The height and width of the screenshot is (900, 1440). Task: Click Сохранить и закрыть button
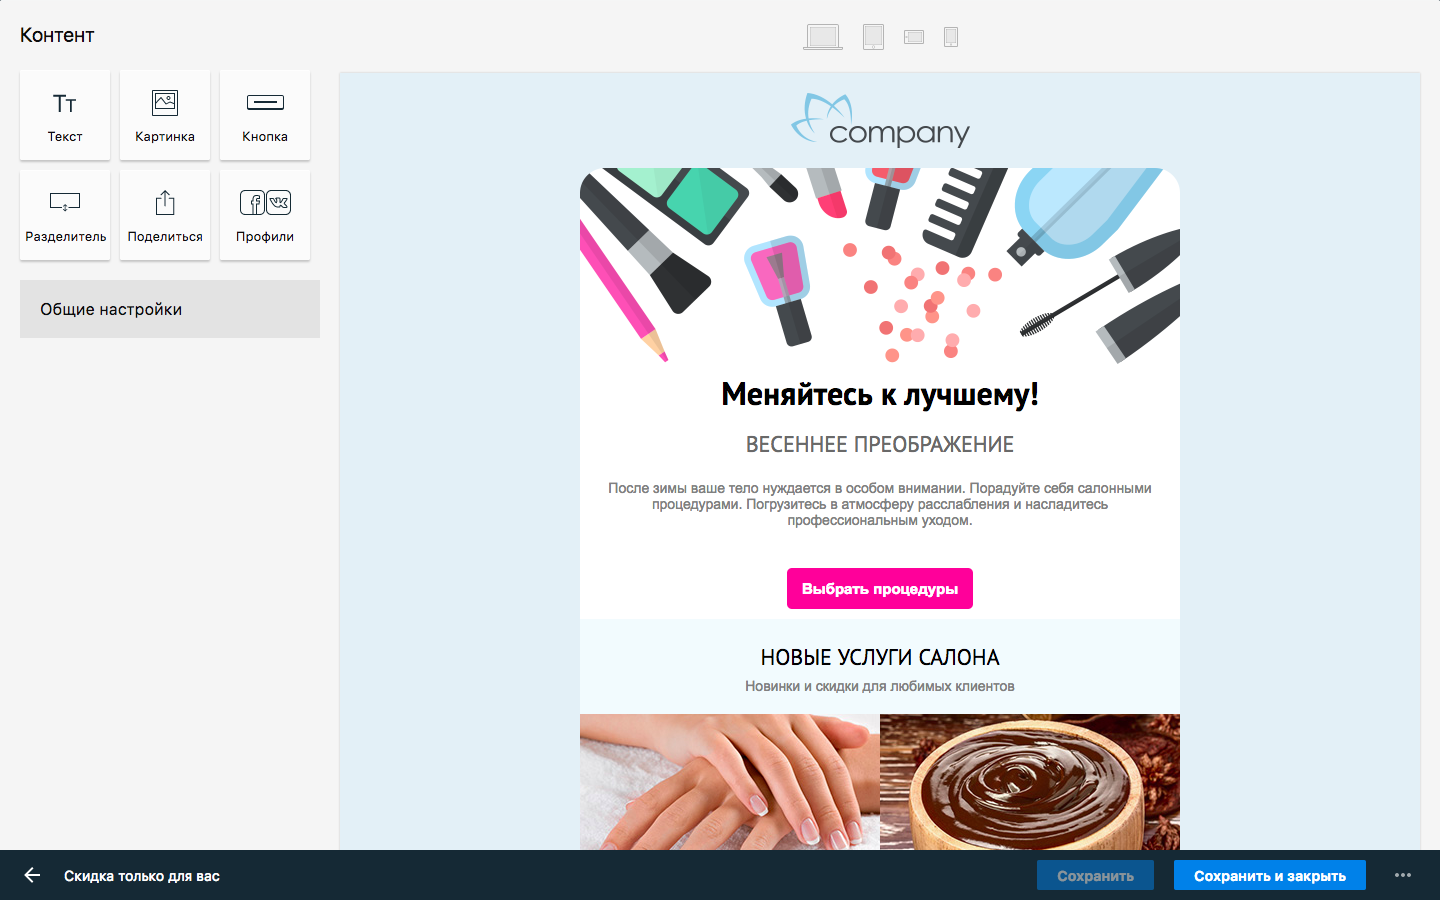1270,875
